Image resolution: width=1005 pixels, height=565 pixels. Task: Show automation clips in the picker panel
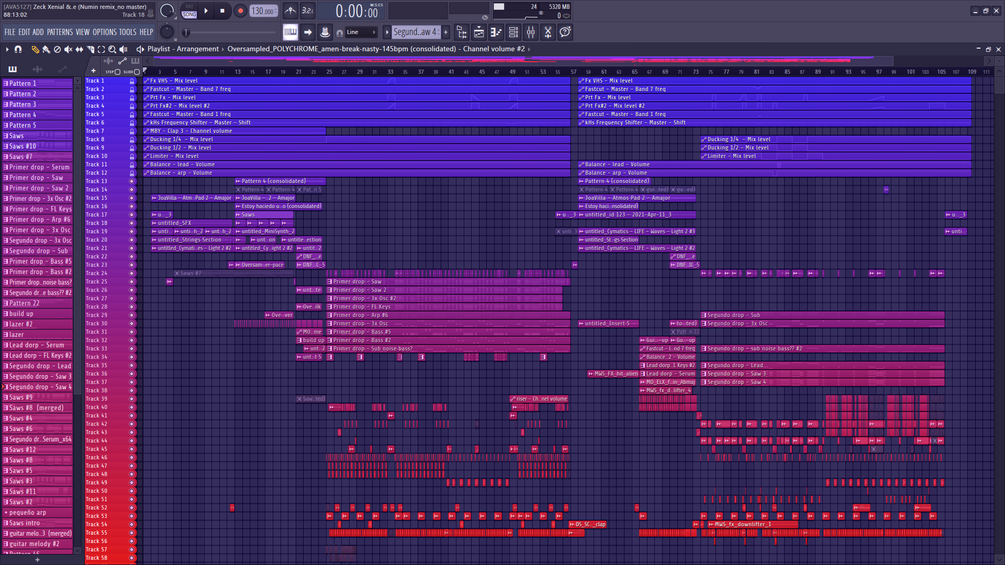pos(62,69)
